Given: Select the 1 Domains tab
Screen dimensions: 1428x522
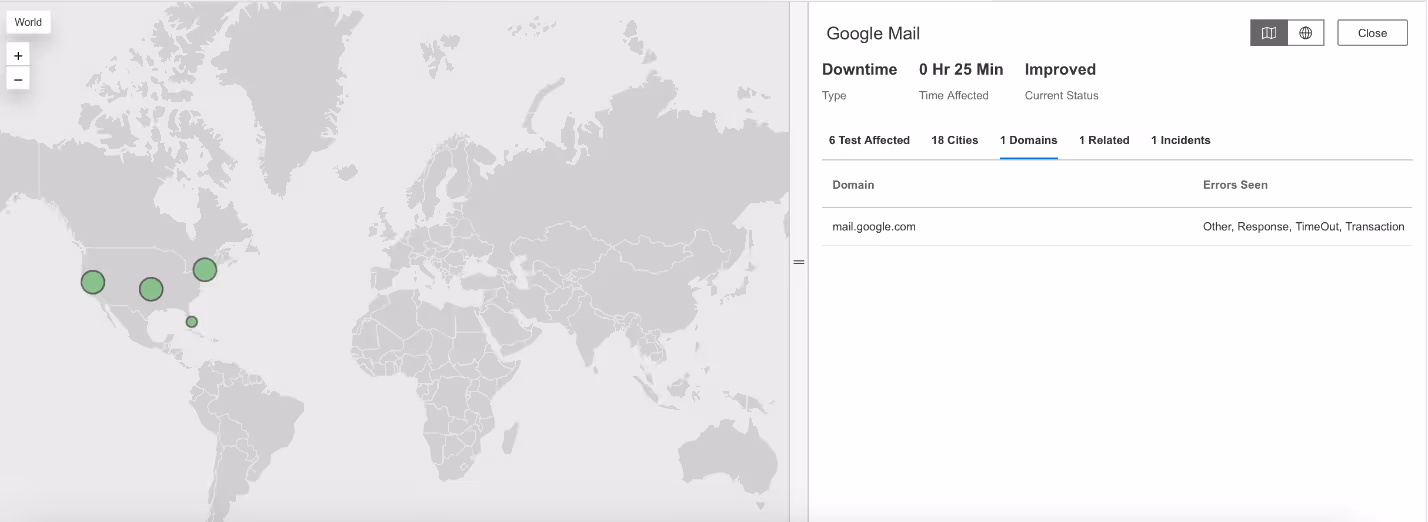Looking at the screenshot, I should coord(1029,140).
